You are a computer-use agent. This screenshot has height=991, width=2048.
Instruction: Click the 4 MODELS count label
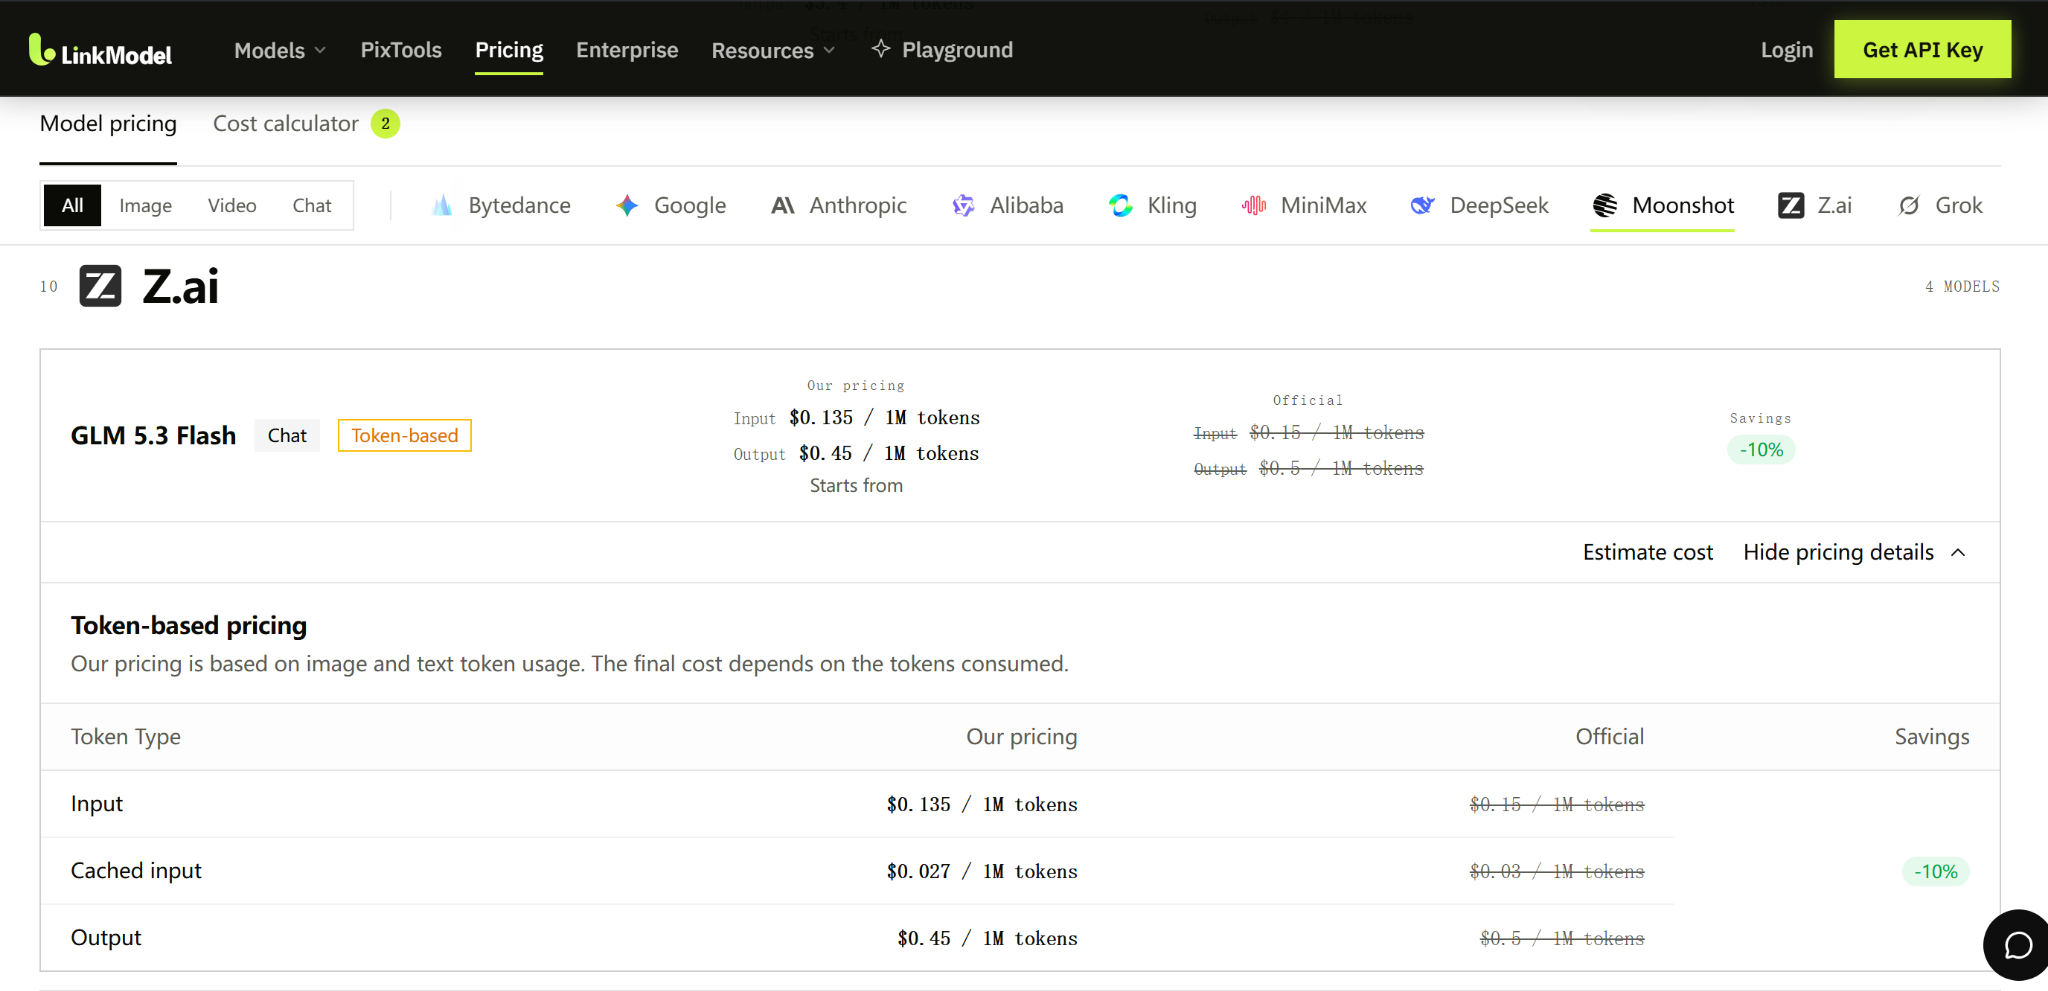click(x=1962, y=287)
